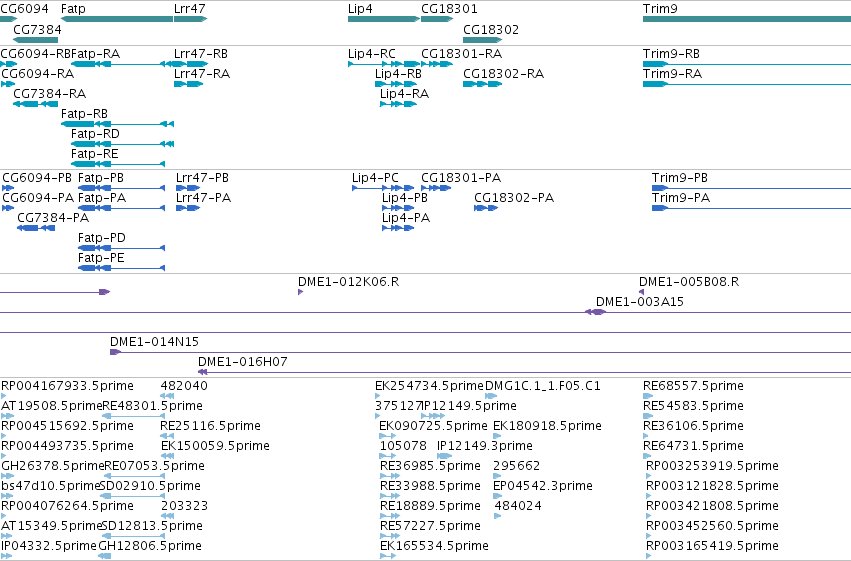Image resolution: width=851 pixels, height=561 pixels.
Task: Click protein CG6094-PB
Action: [x=37, y=178]
